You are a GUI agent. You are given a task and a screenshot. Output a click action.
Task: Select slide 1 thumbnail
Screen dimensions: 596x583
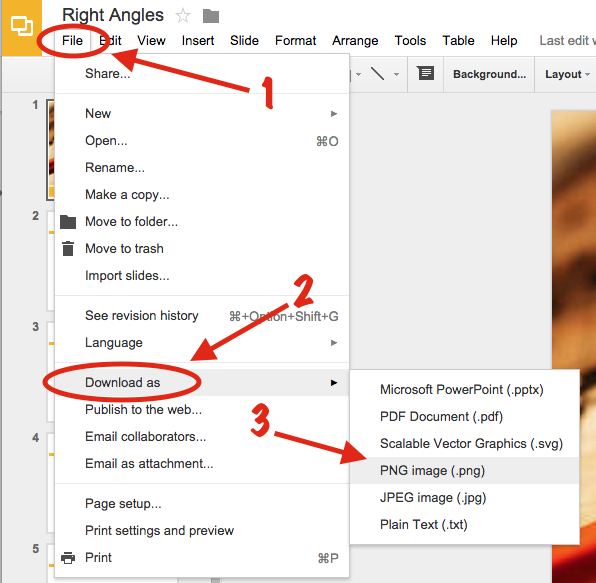click(50, 149)
